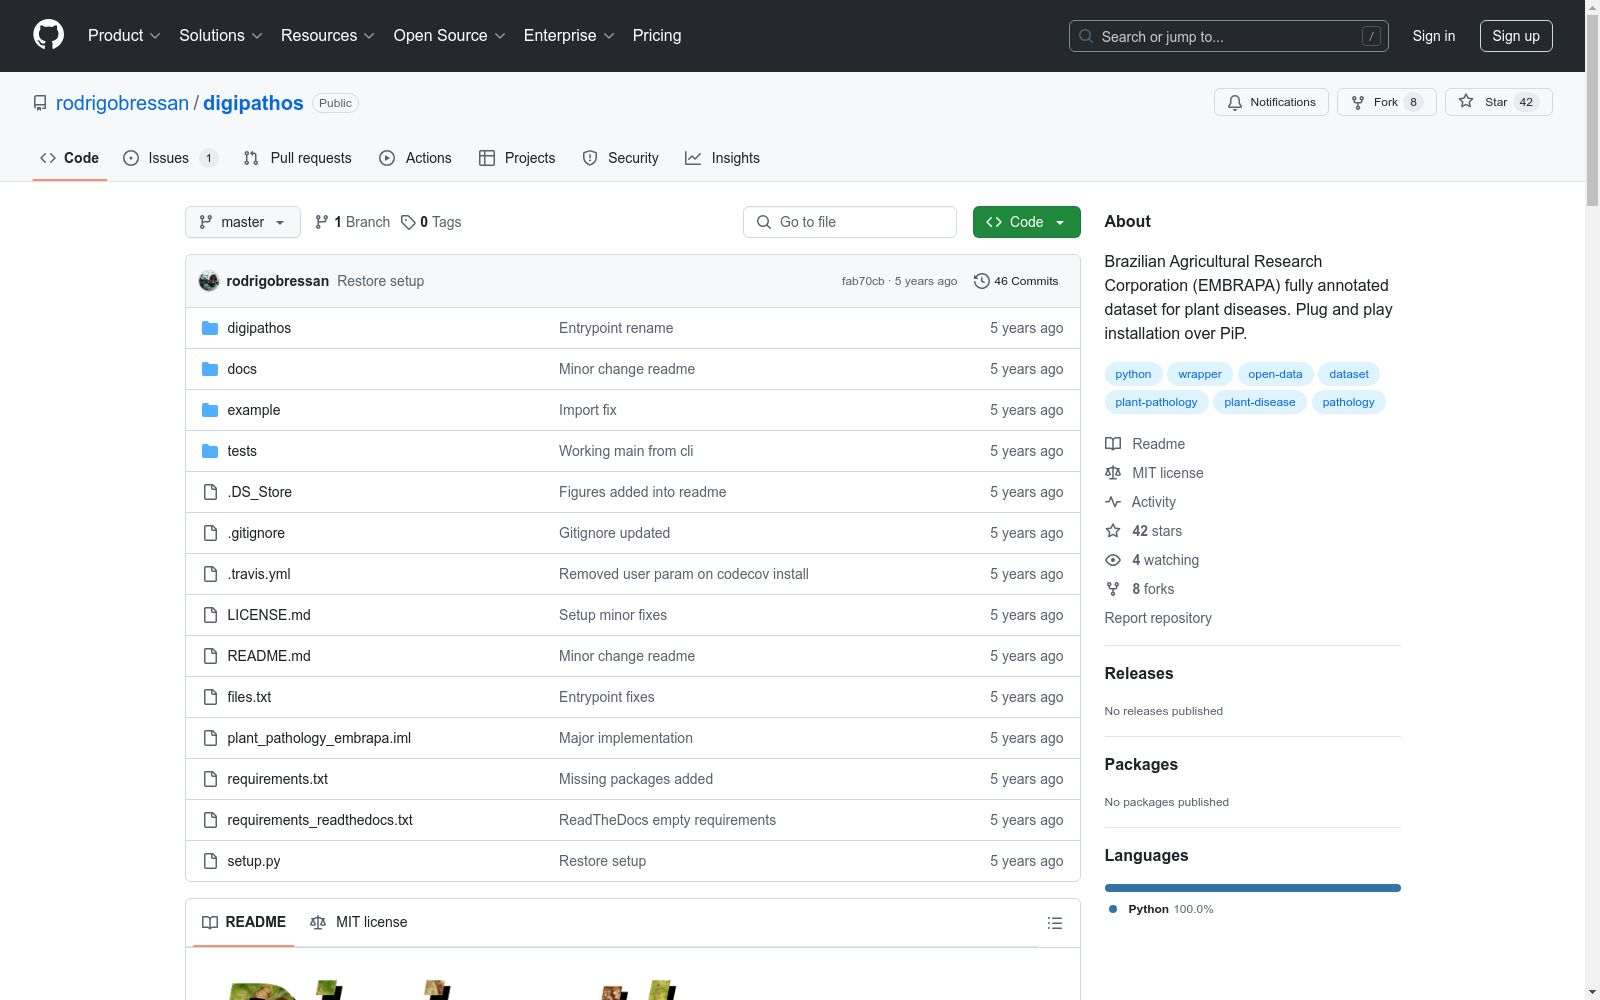The width and height of the screenshot is (1600, 1000).
Task: Switch to the Pull requests tab
Action: [x=297, y=158]
